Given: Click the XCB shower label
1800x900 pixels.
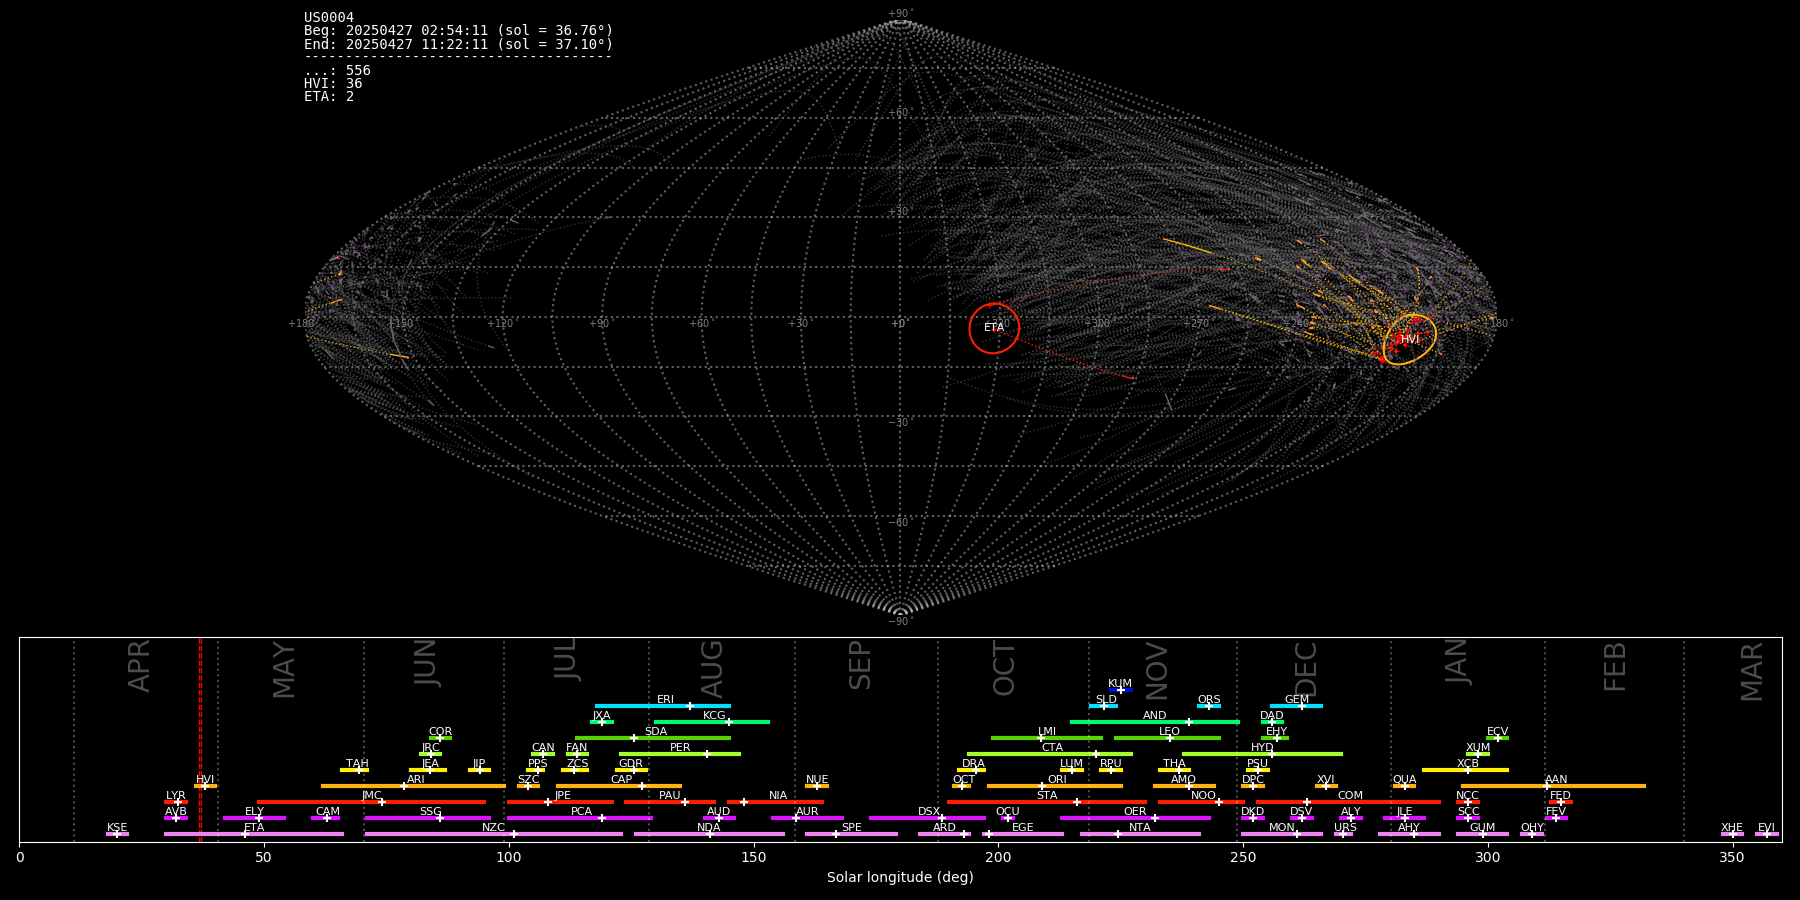Looking at the screenshot, I should coord(1468,764).
